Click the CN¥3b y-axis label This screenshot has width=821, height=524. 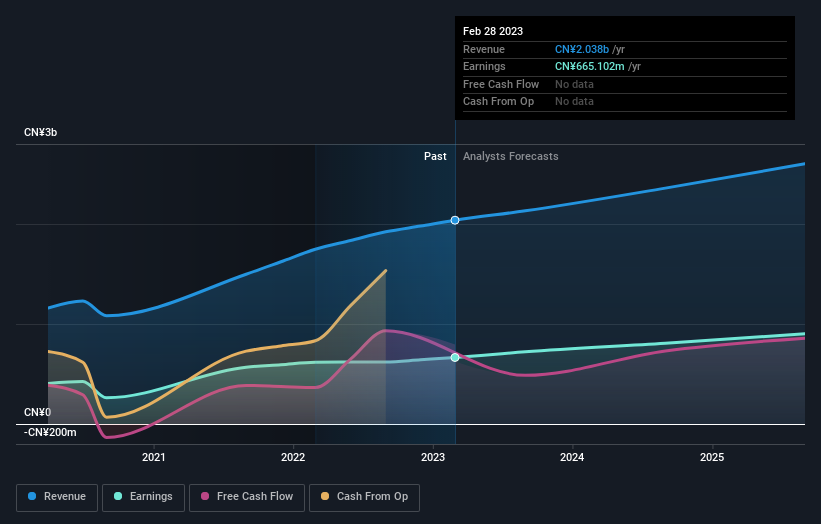(x=40, y=132)
